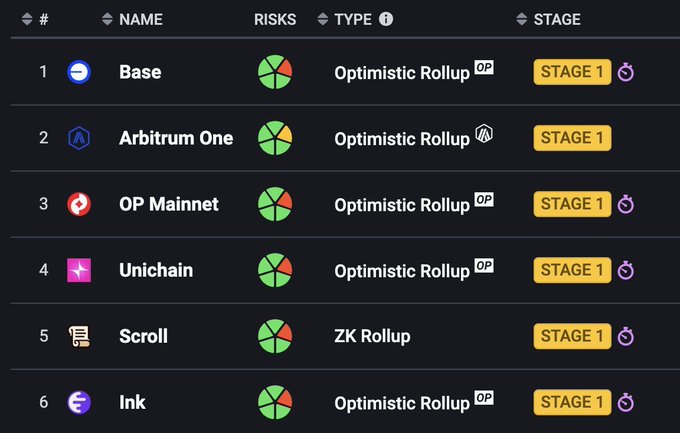680x433 pixels.
Task: Click the countdown timer icon for Scroll
Action: tap(626, 336)
